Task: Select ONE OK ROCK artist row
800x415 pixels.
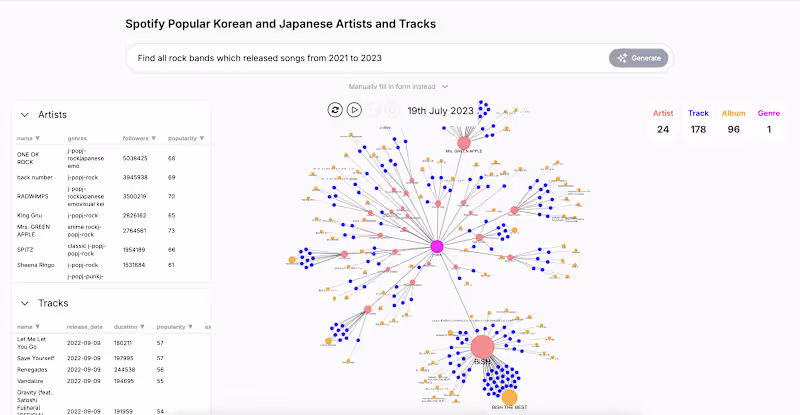Action: 111,158
